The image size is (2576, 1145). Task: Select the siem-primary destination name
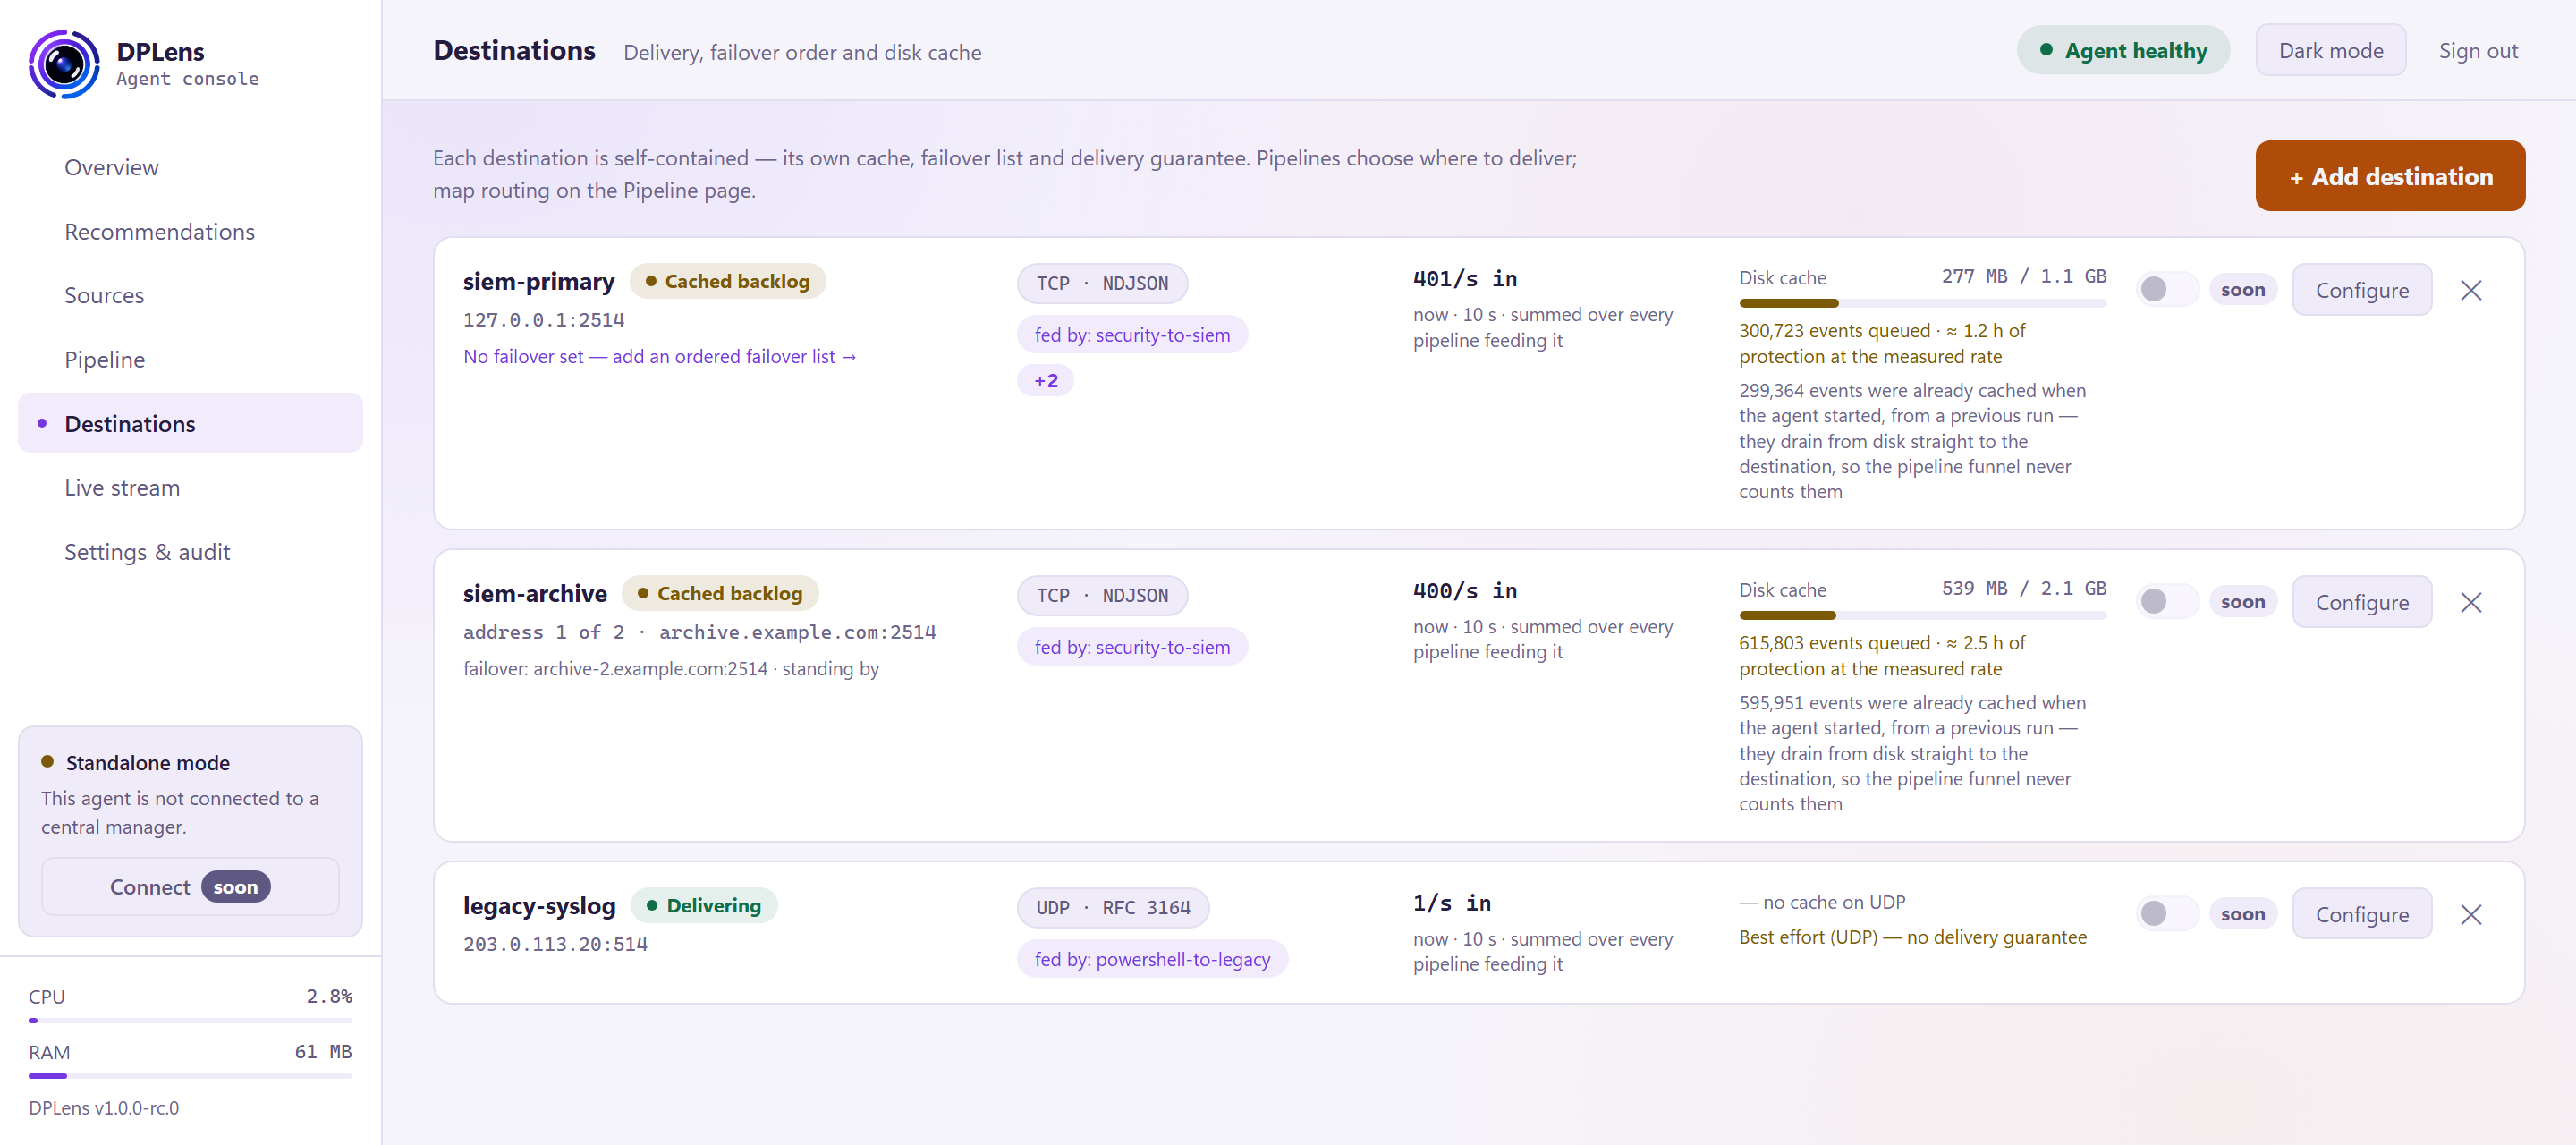pos(538,281)
